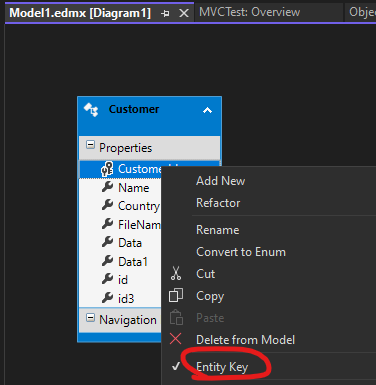376x385 pixels.
Task: Pin the Model1.edmx tab
Action: pos(165,13)
